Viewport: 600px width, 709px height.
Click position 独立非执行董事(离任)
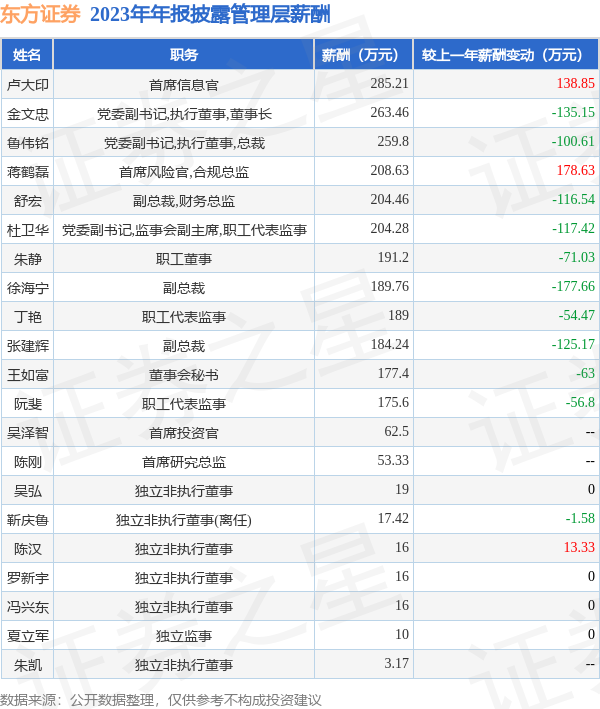[184, 520]
